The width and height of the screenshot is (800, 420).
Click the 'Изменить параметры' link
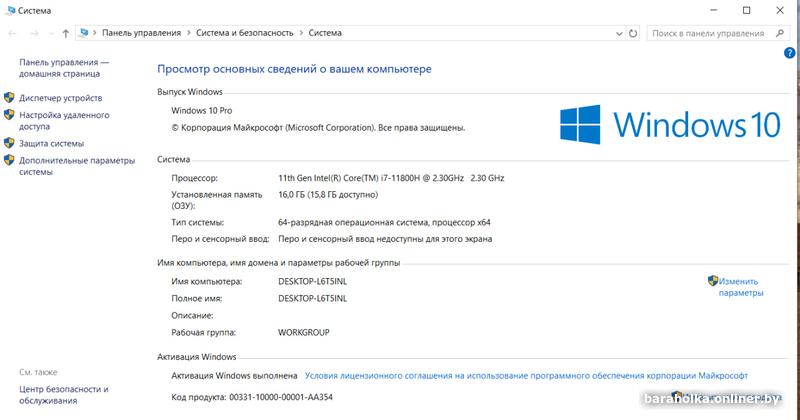click(x=740, y=287)
